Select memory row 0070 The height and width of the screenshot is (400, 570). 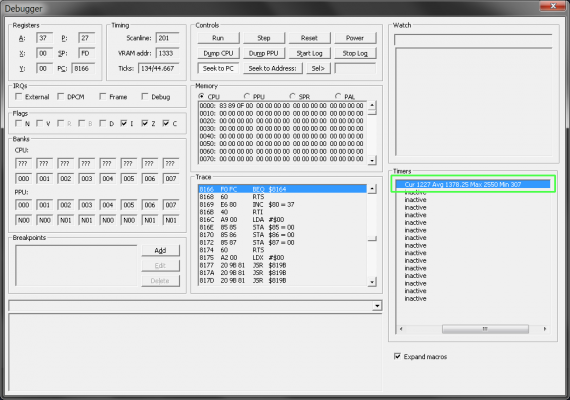pyautogui.click(x=282, y=159)
